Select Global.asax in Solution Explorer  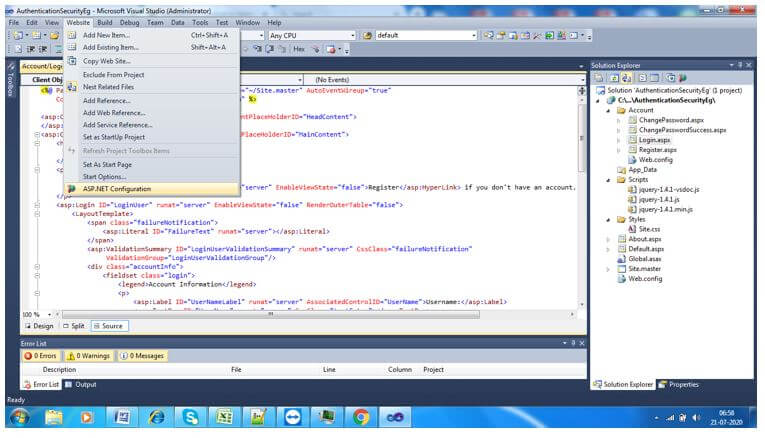644,259
